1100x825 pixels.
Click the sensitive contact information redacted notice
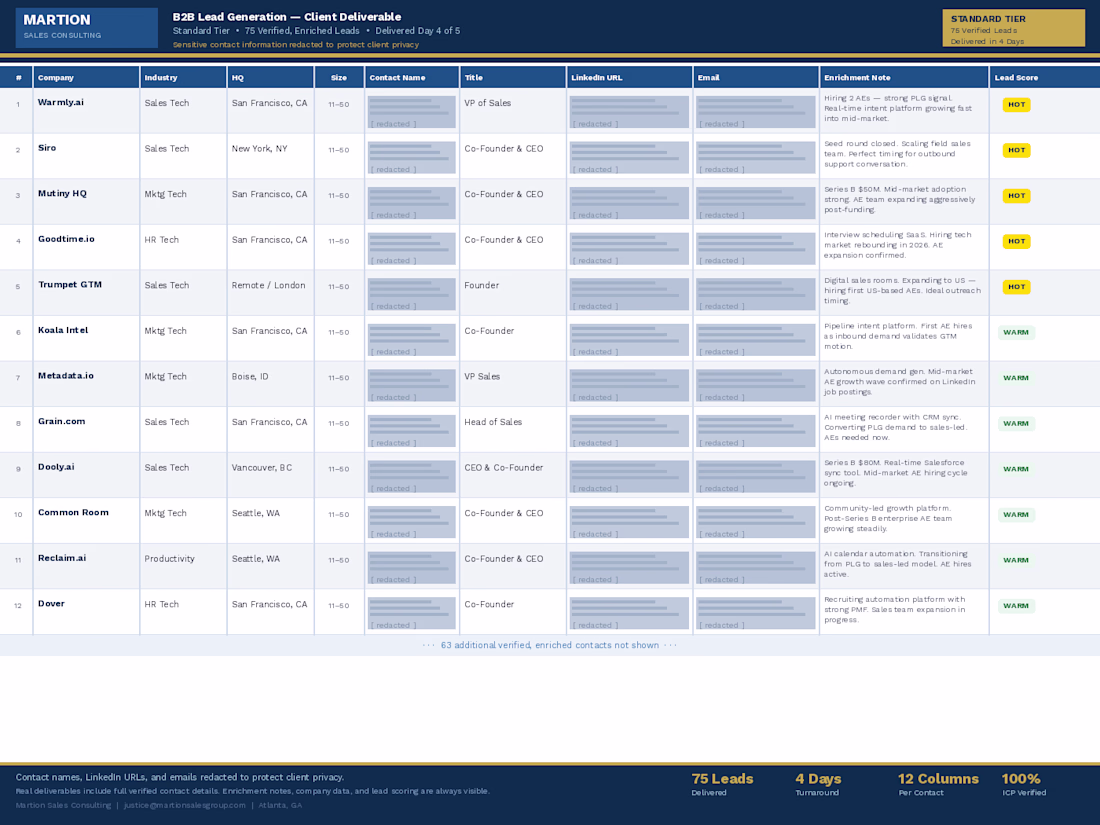295,45
